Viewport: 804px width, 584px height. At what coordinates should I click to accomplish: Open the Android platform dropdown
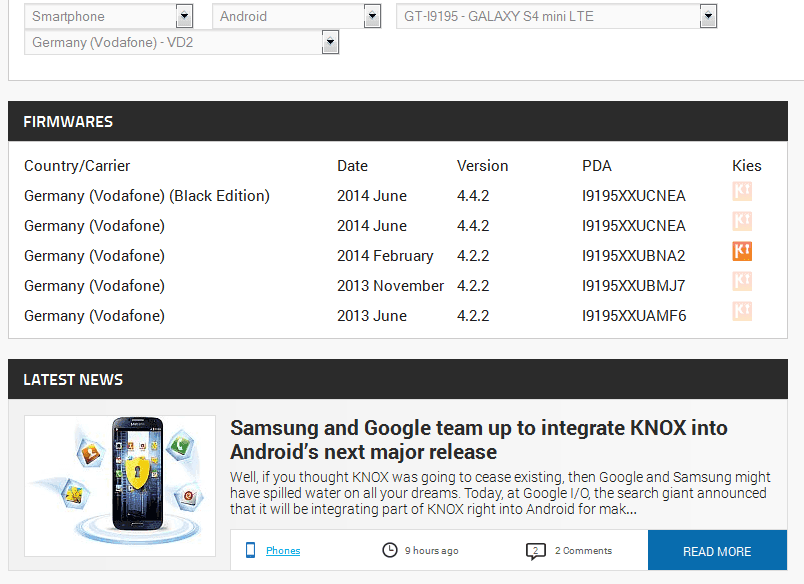tap(296, 16)
